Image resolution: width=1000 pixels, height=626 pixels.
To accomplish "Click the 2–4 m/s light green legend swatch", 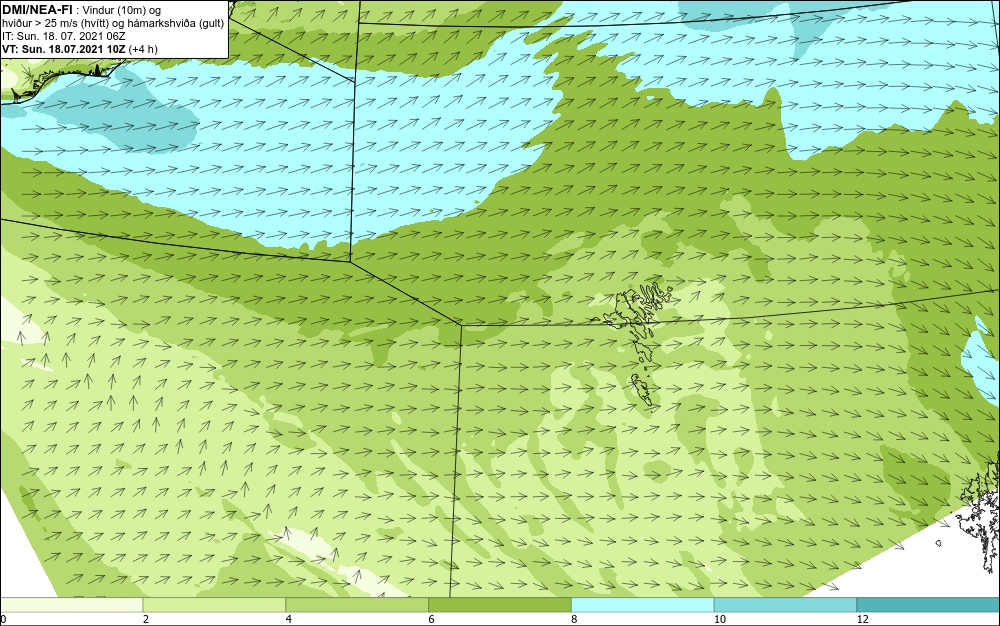I will (214, 605).
